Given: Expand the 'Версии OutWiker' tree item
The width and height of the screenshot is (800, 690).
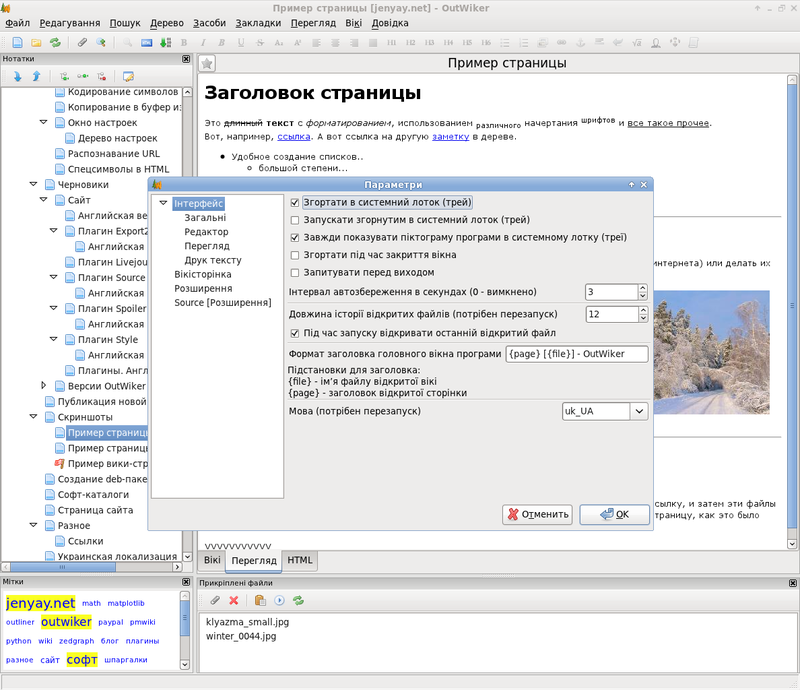Looking at the screenshot, I should click(x=42, y=386).
